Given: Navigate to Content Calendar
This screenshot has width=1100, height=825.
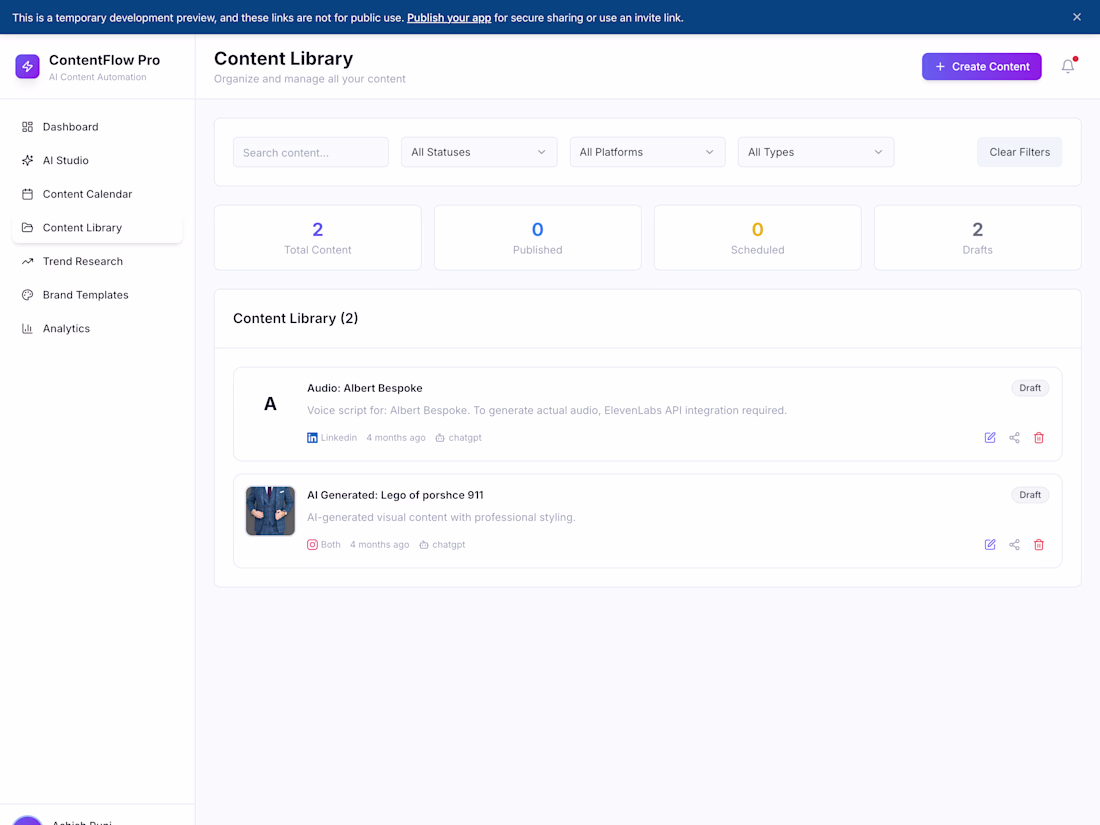Looking at the screenshot, I should [98, 194].
